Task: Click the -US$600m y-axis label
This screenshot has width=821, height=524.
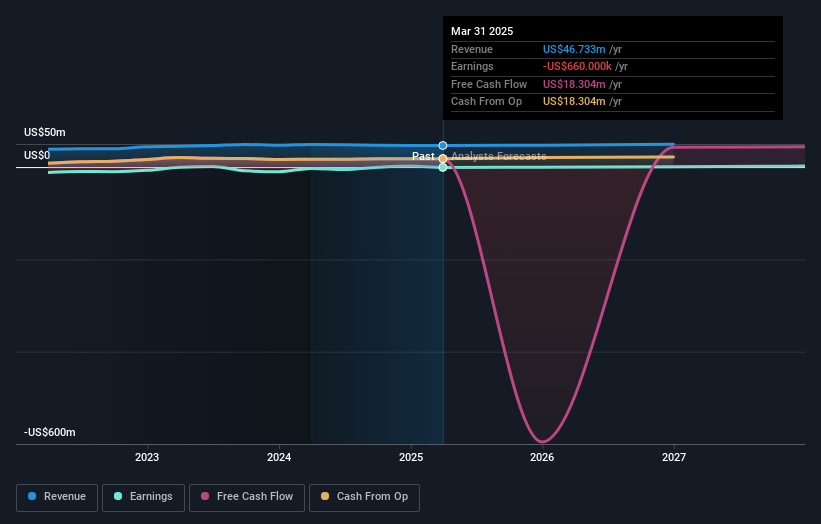Action: (50, 432)
